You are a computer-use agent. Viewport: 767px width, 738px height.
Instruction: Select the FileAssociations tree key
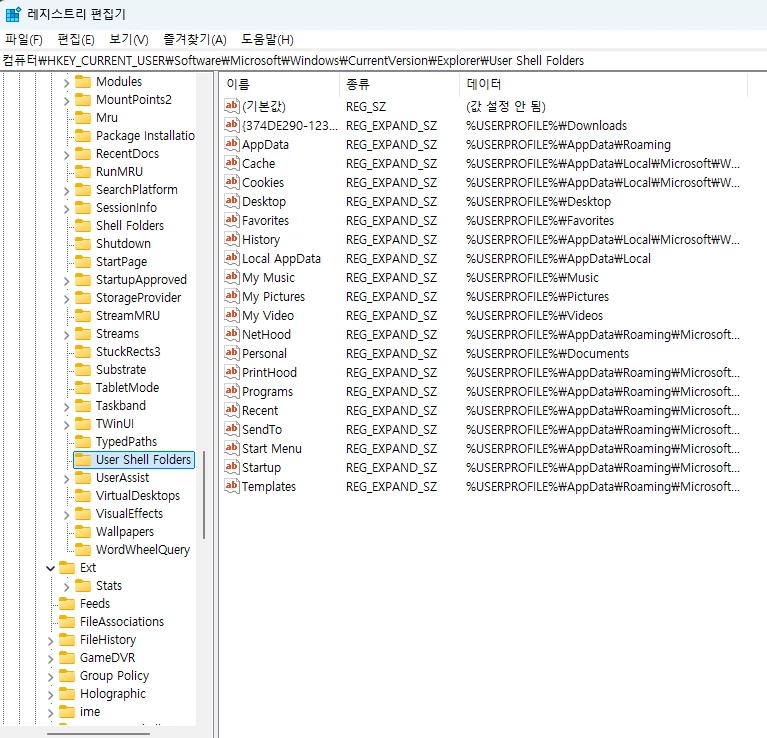pyautogui.click(x=122, y=622)
